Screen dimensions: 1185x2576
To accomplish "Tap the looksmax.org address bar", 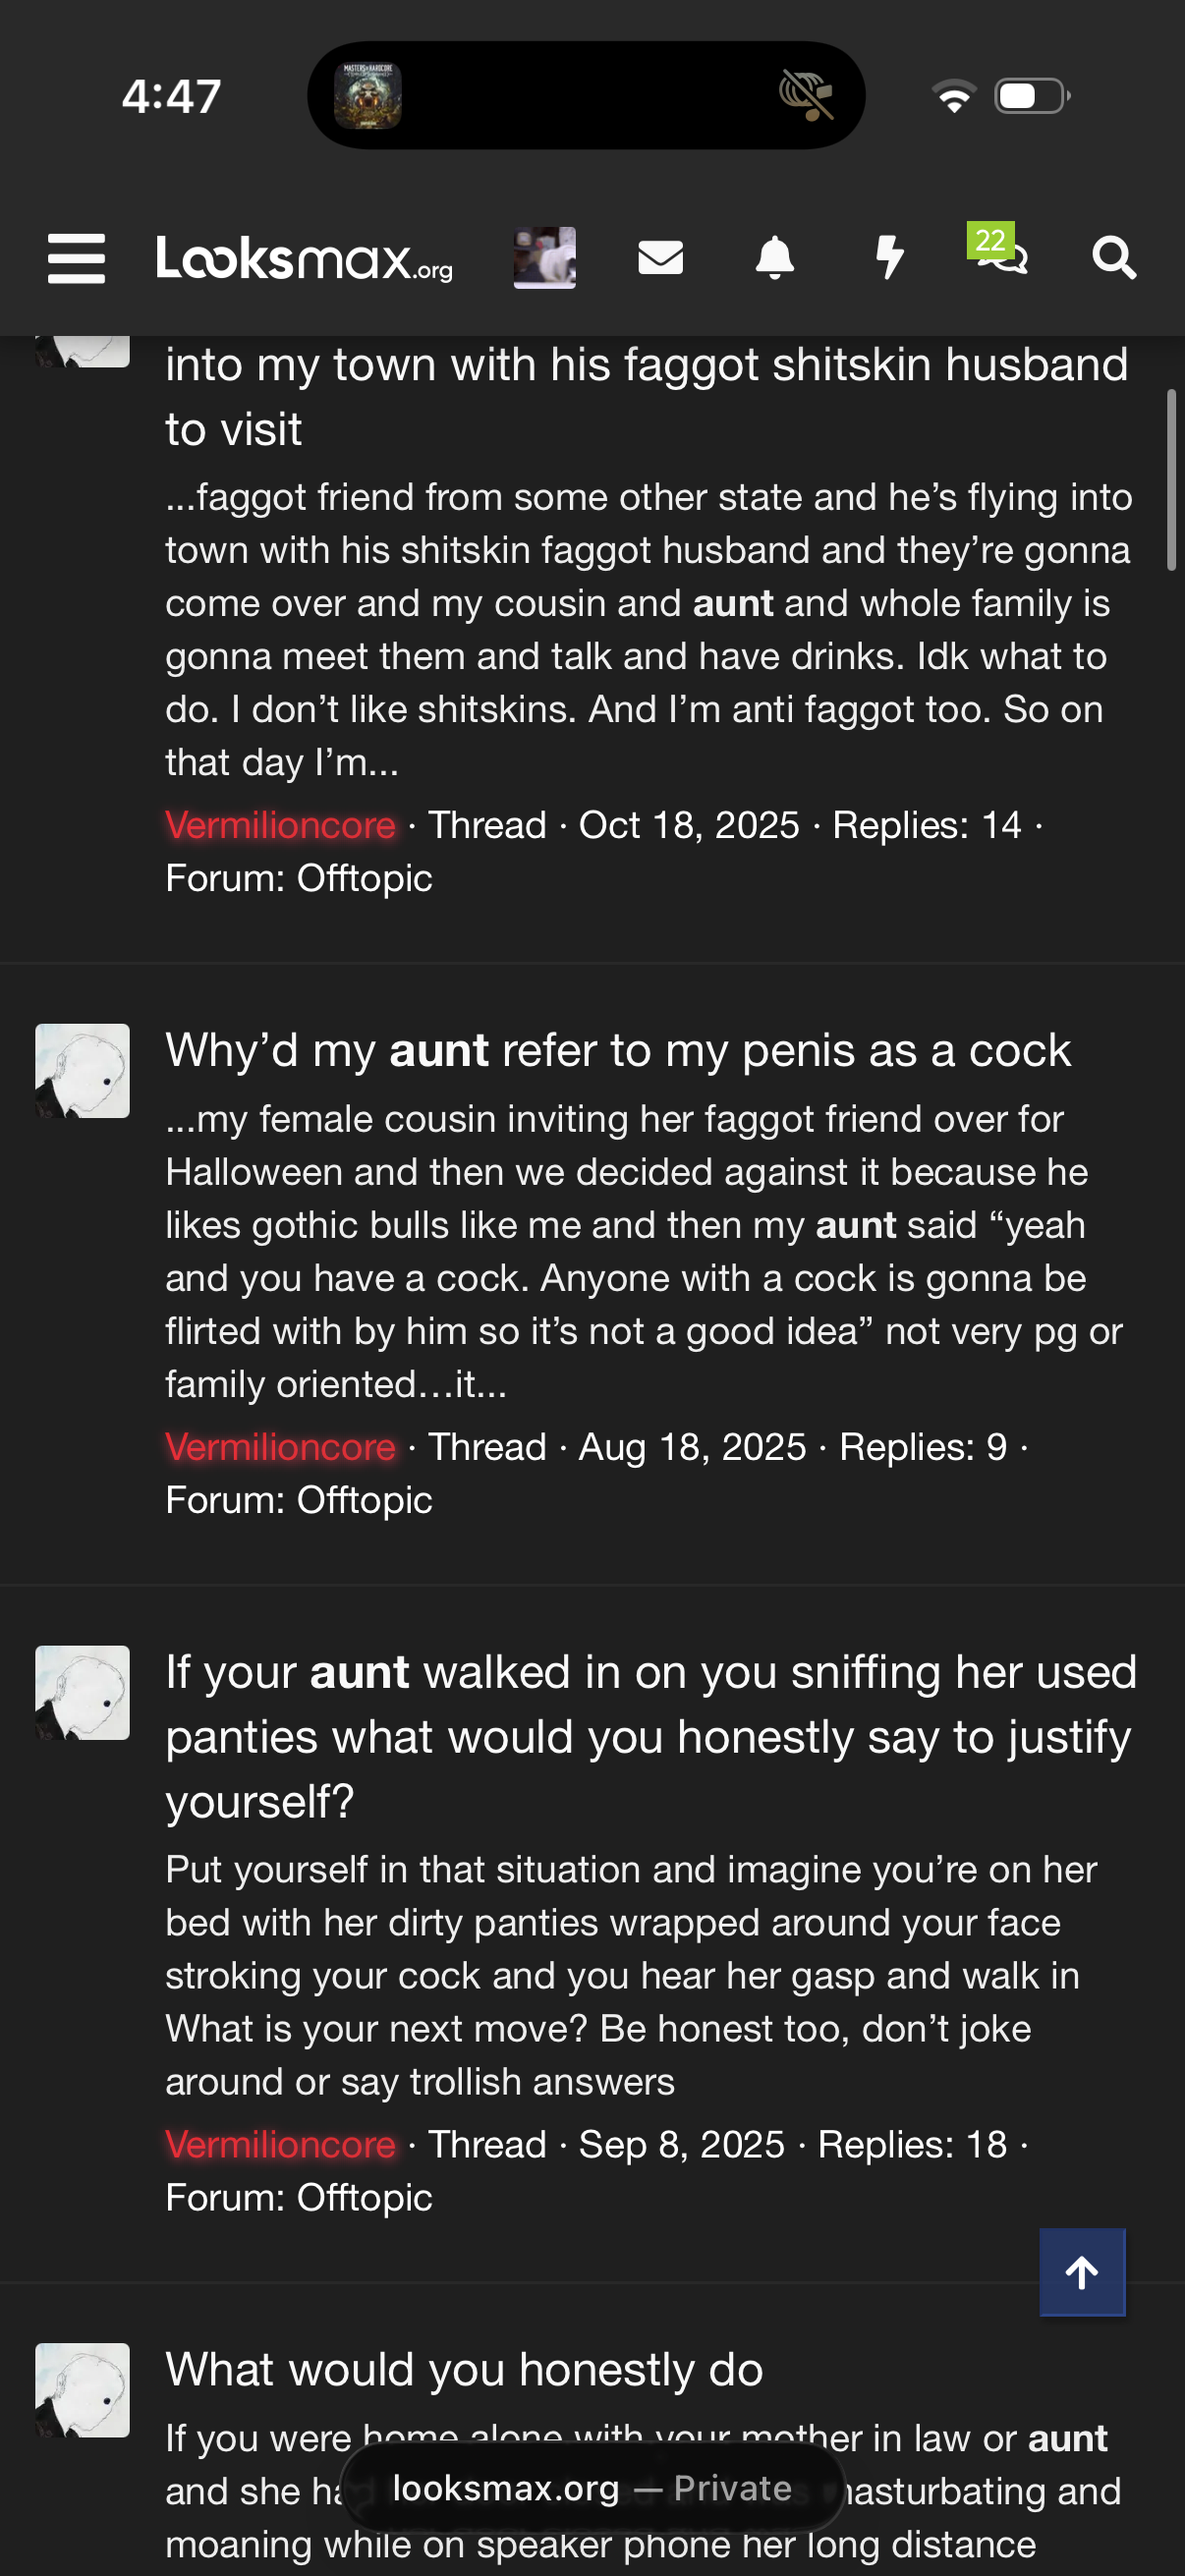I will (591, 2488).
